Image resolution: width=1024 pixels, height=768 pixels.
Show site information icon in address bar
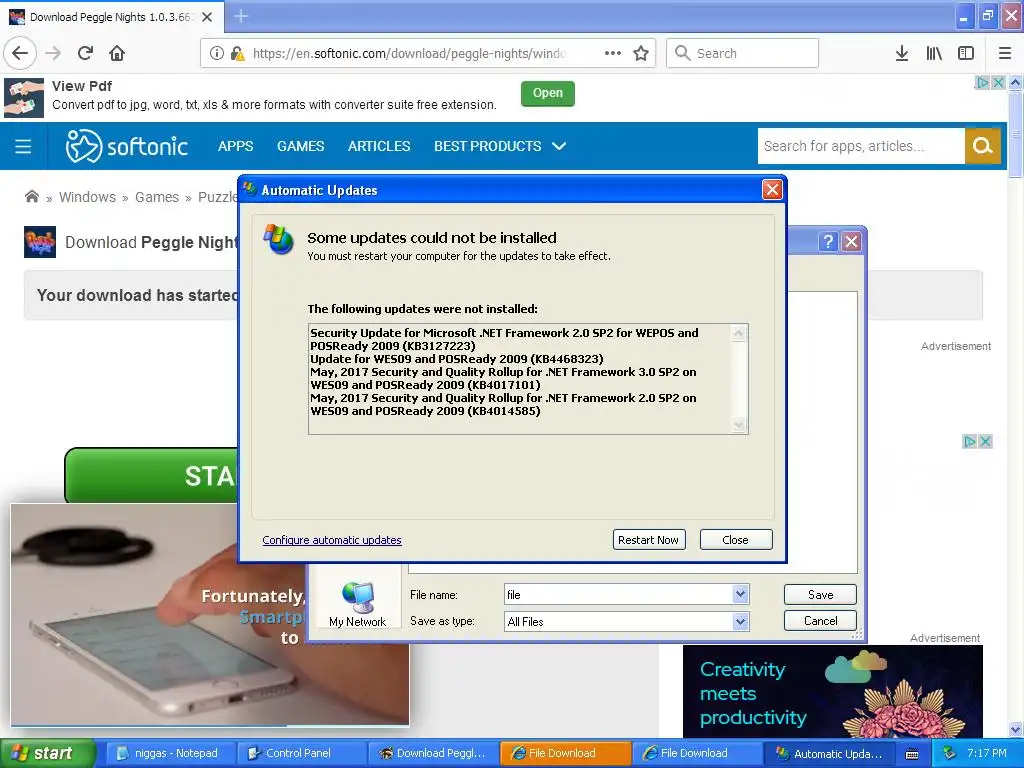(x=217, y=54)
